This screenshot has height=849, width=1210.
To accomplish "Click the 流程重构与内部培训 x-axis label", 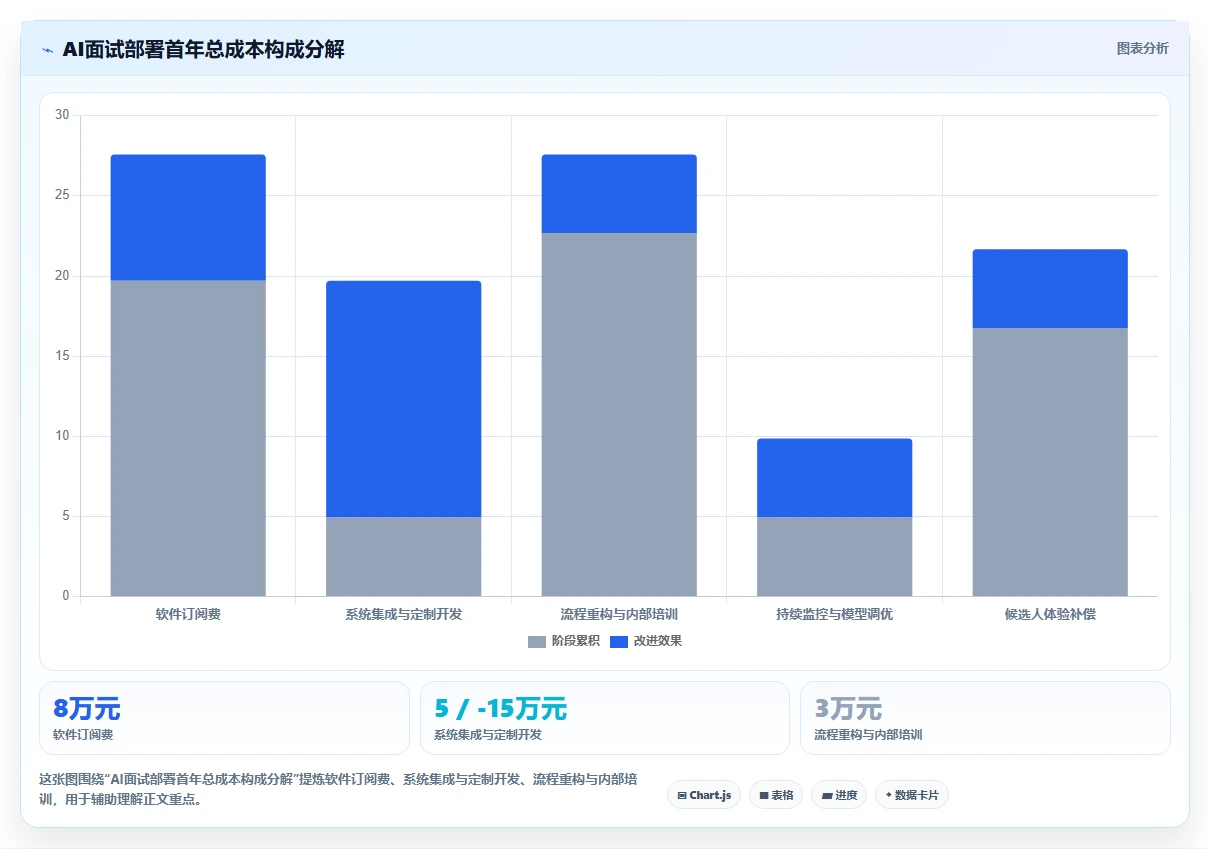I will [619, 614].
